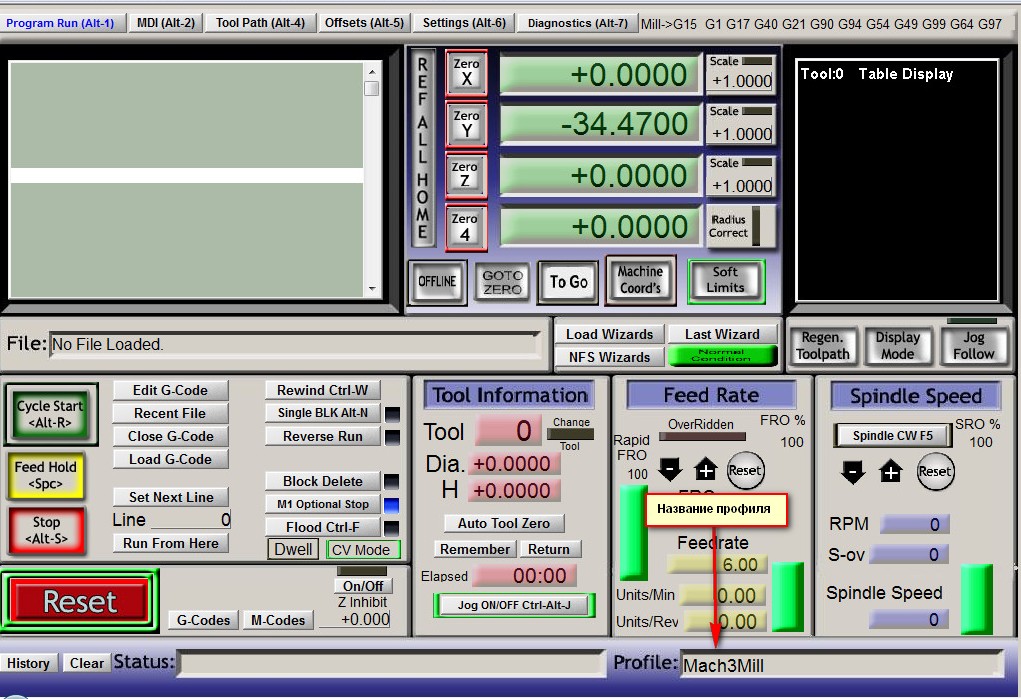Screen dimensions: 1021x699
Task: Zero the Y axis DRO
Action: [466, 124]
